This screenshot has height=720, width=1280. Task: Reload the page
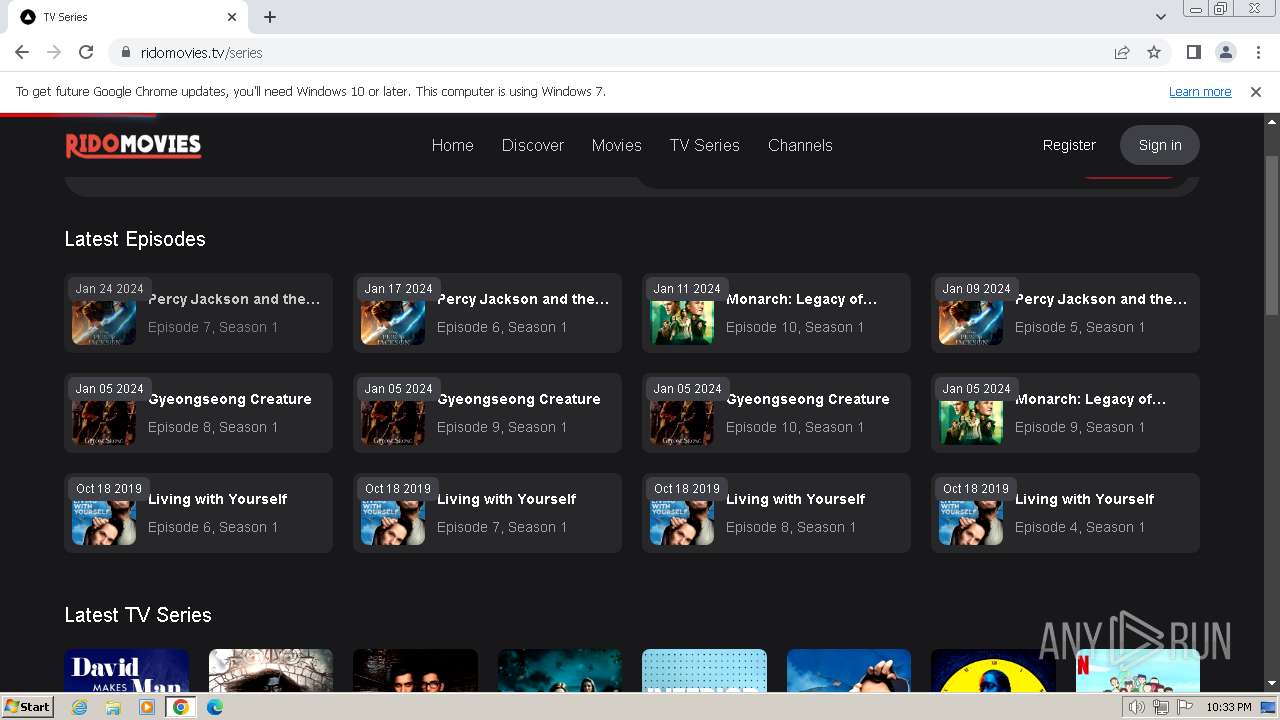click(x=86, y=52)
